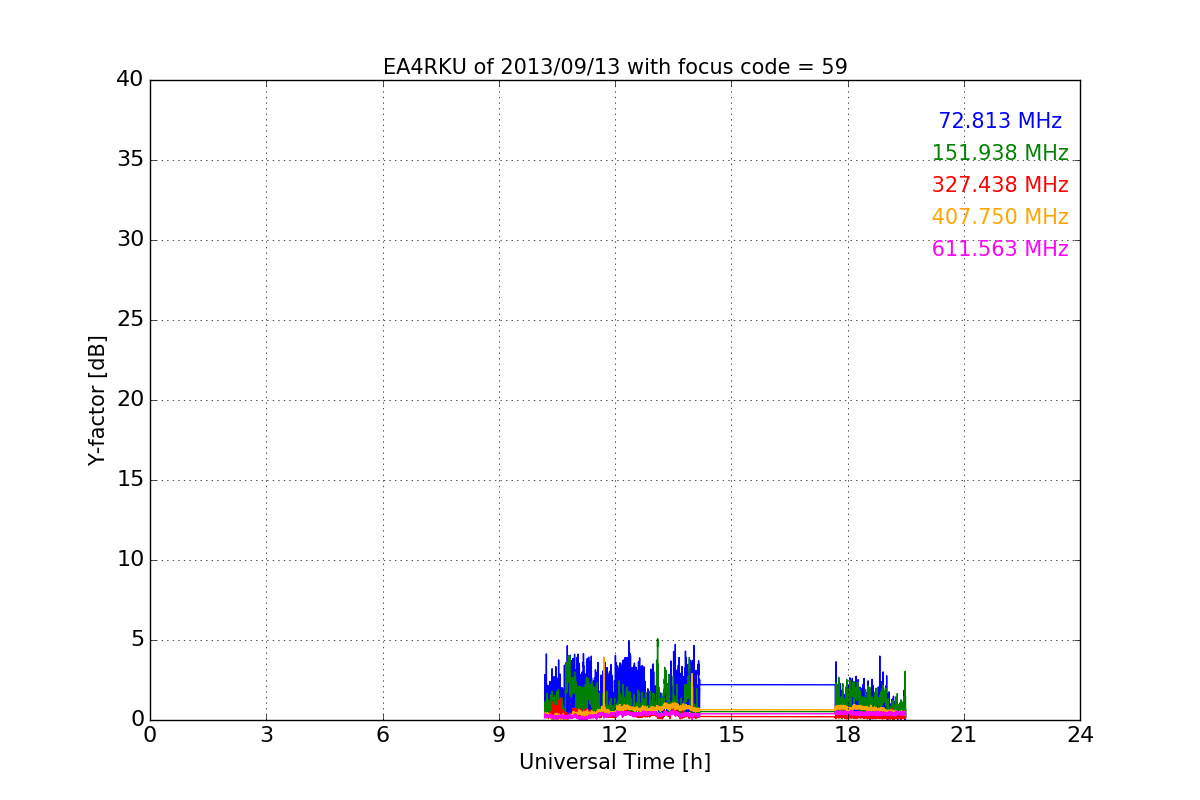
Task: Click the plot title mentioning EA4RKU
Action: click(x=615, y=67)
